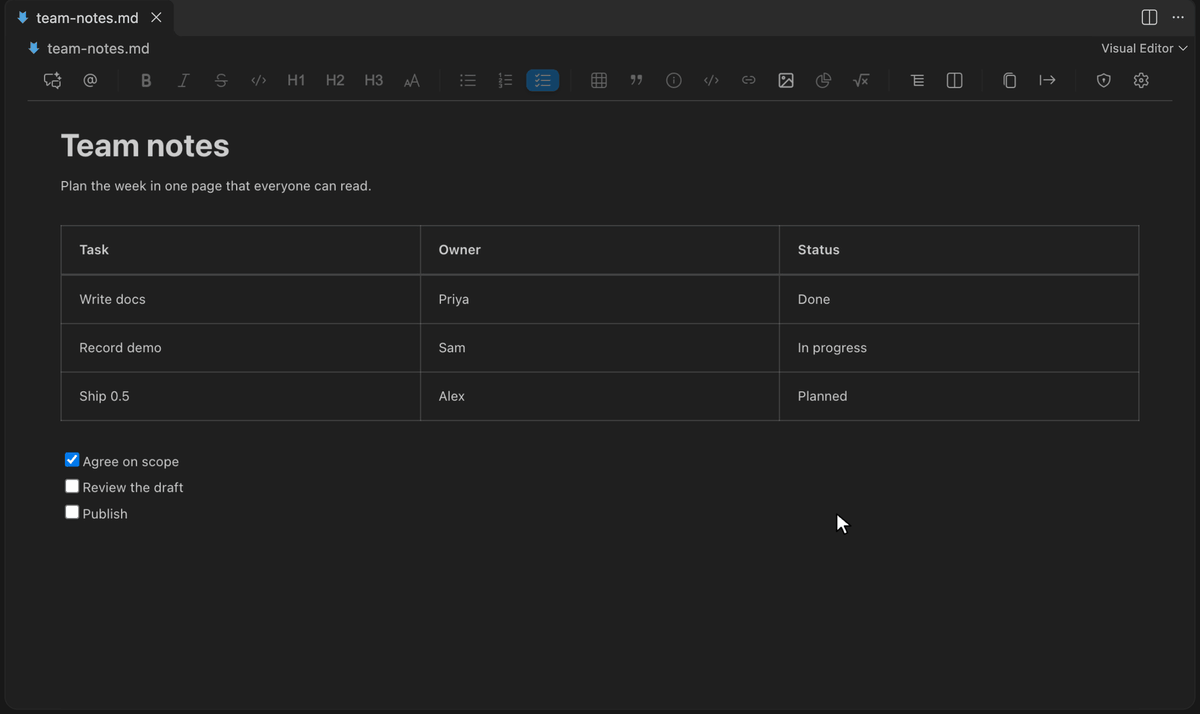Insert an info callout
The width and height of the screenshot is (1200, 714).
coord(674,80)
